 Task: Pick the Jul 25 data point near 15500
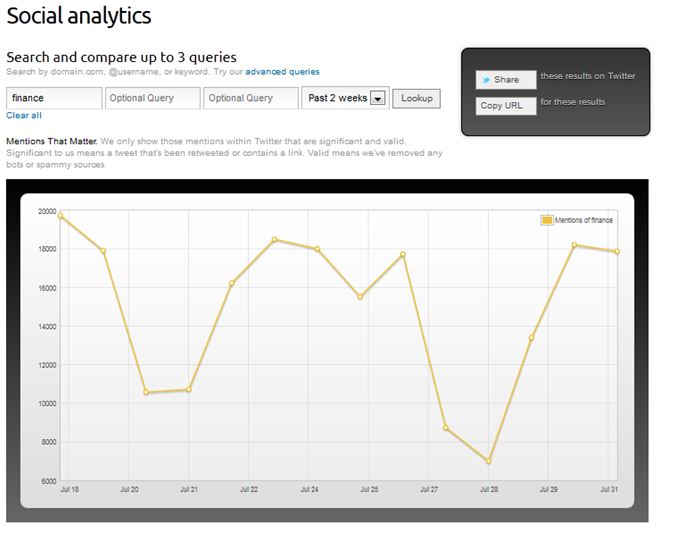click(x=360, y=297)
